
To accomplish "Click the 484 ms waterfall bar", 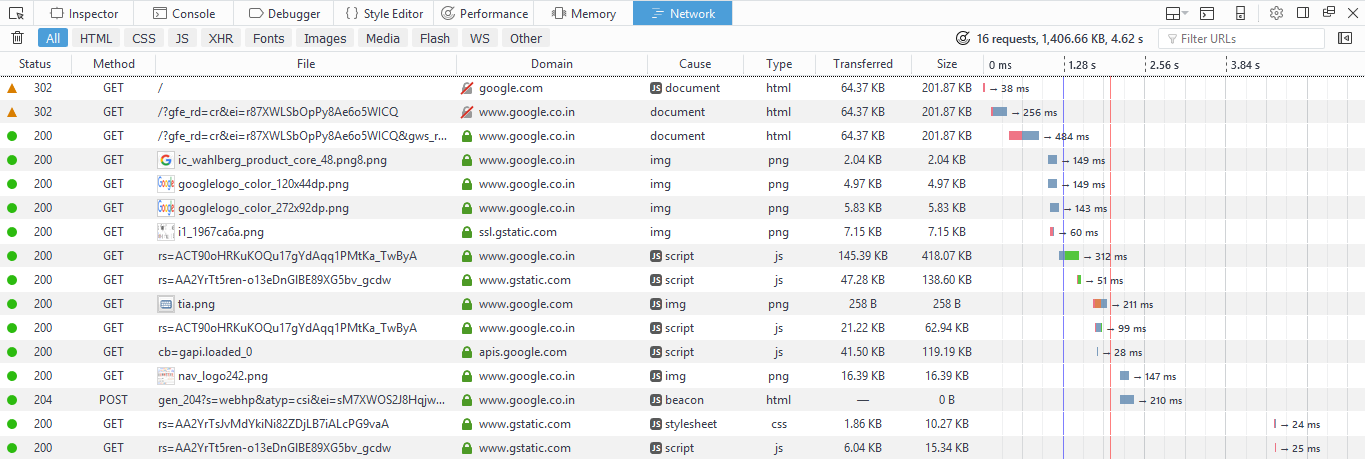I will tap(1024, 136).
